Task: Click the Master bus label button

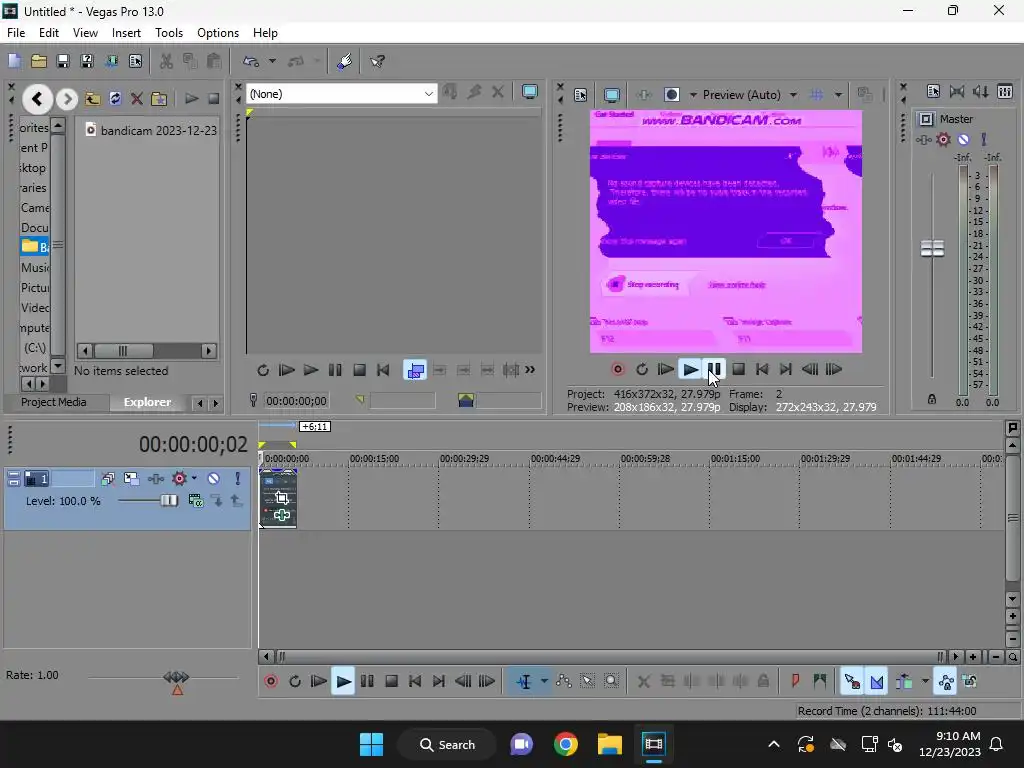Action: [926, 119]
